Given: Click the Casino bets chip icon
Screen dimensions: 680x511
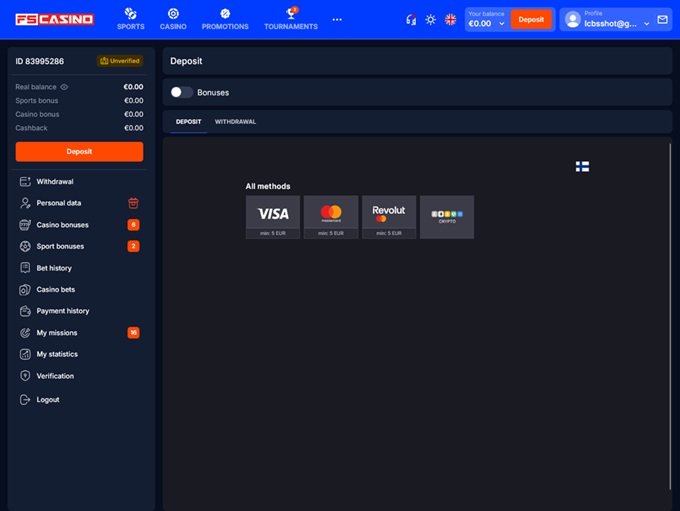Looking at the screenshot, I should 25,289.
